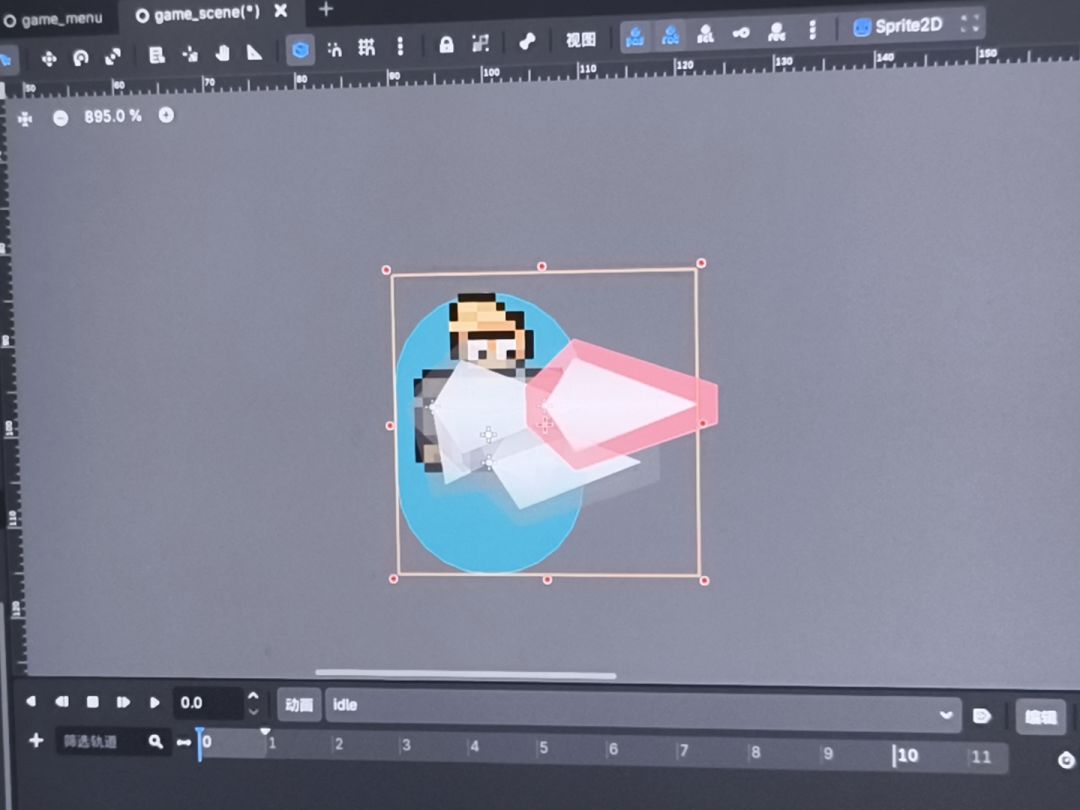
Task: Open the skeleton bone options
Action: pos(527,41)
